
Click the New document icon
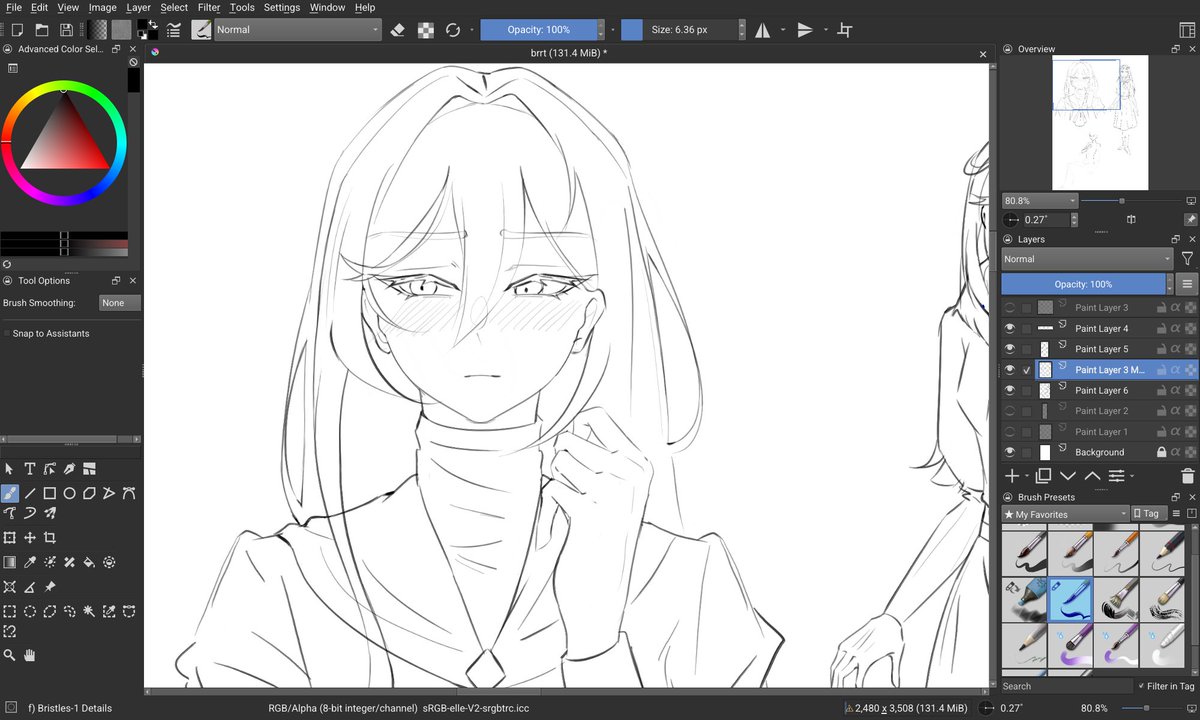[x=17, y=30]
